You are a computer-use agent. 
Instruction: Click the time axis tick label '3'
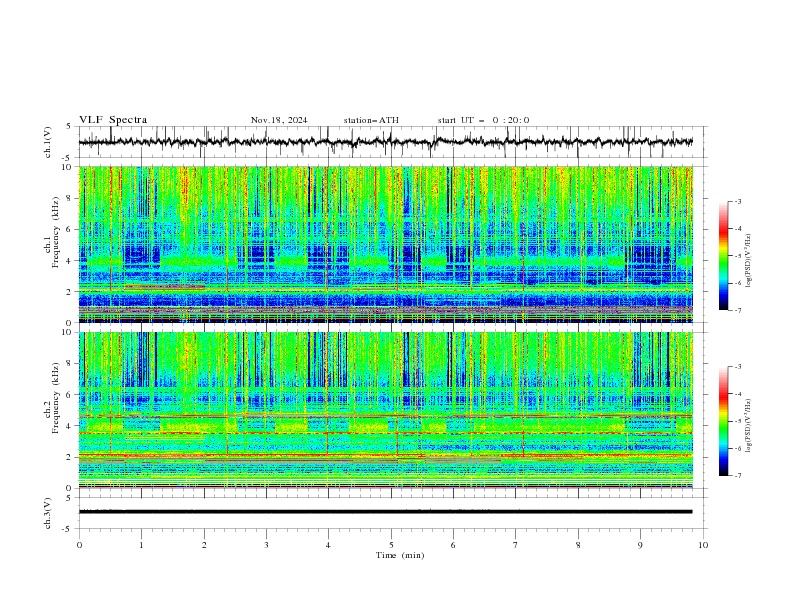(x=266, y=545)
